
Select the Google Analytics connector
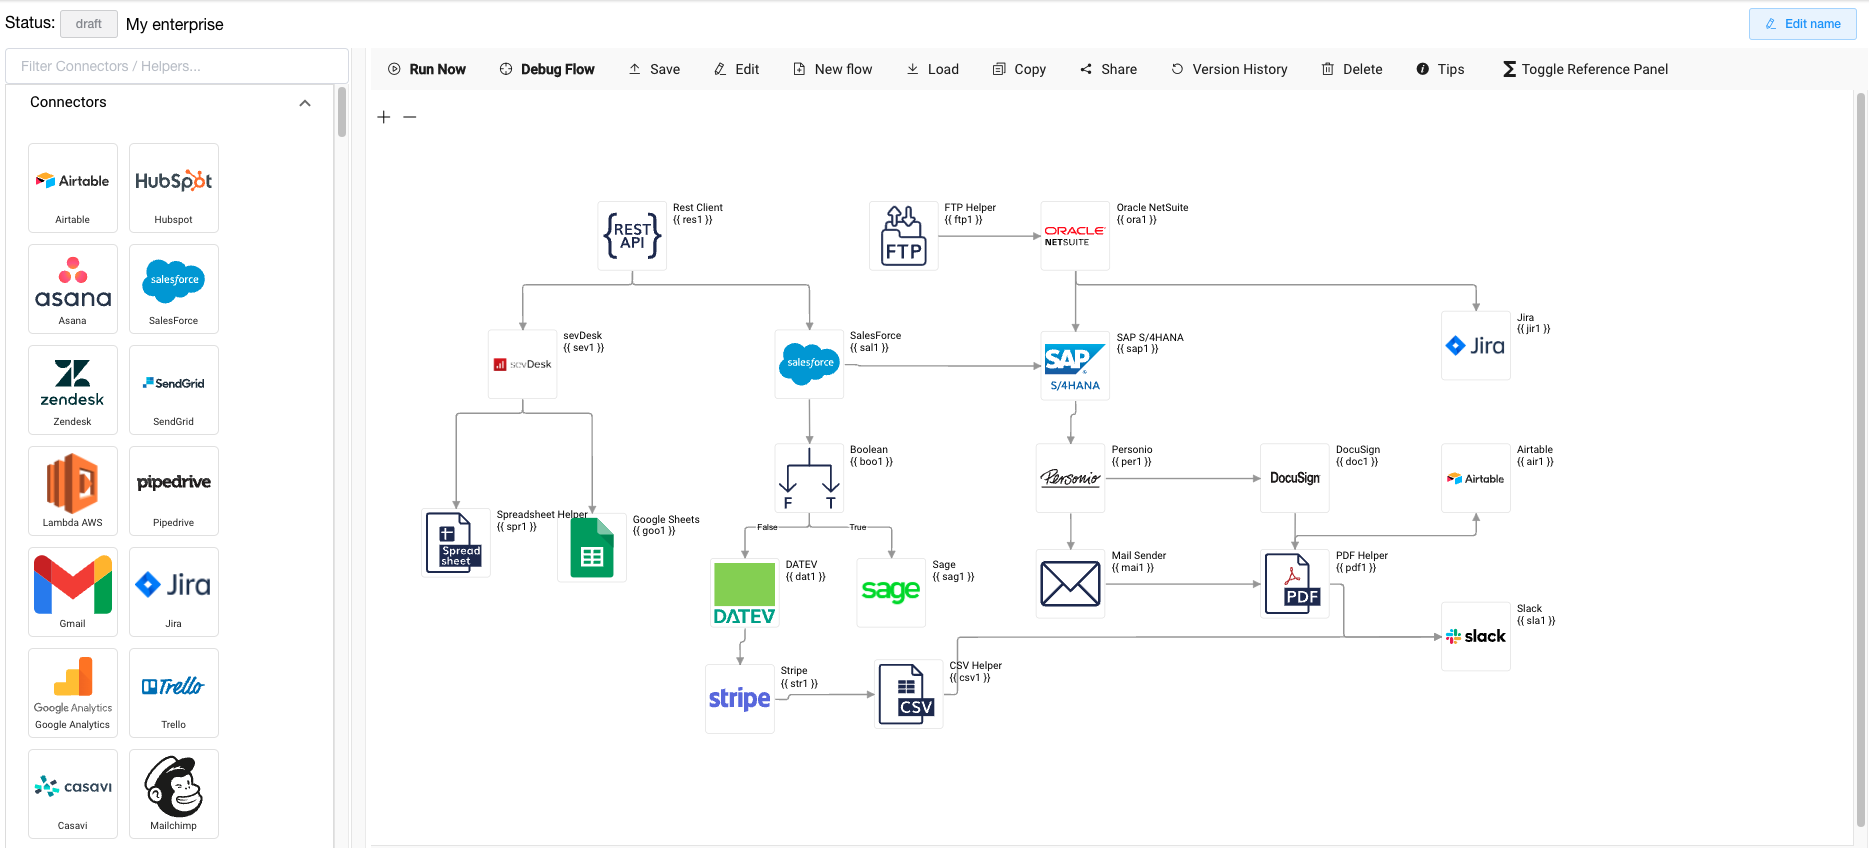click(x=73, y=693)
